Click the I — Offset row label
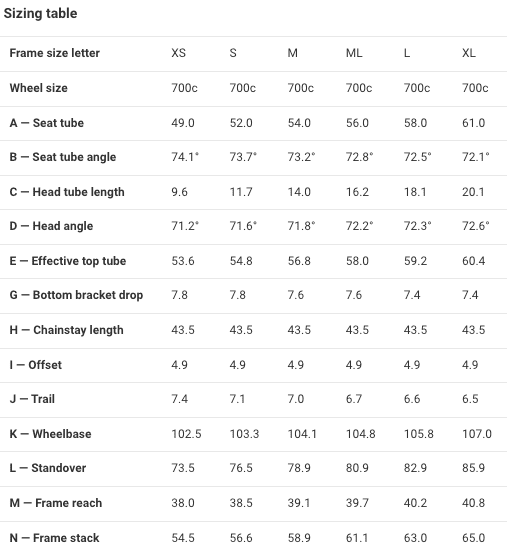The image size is (507, 553). [x=36, y=365]
